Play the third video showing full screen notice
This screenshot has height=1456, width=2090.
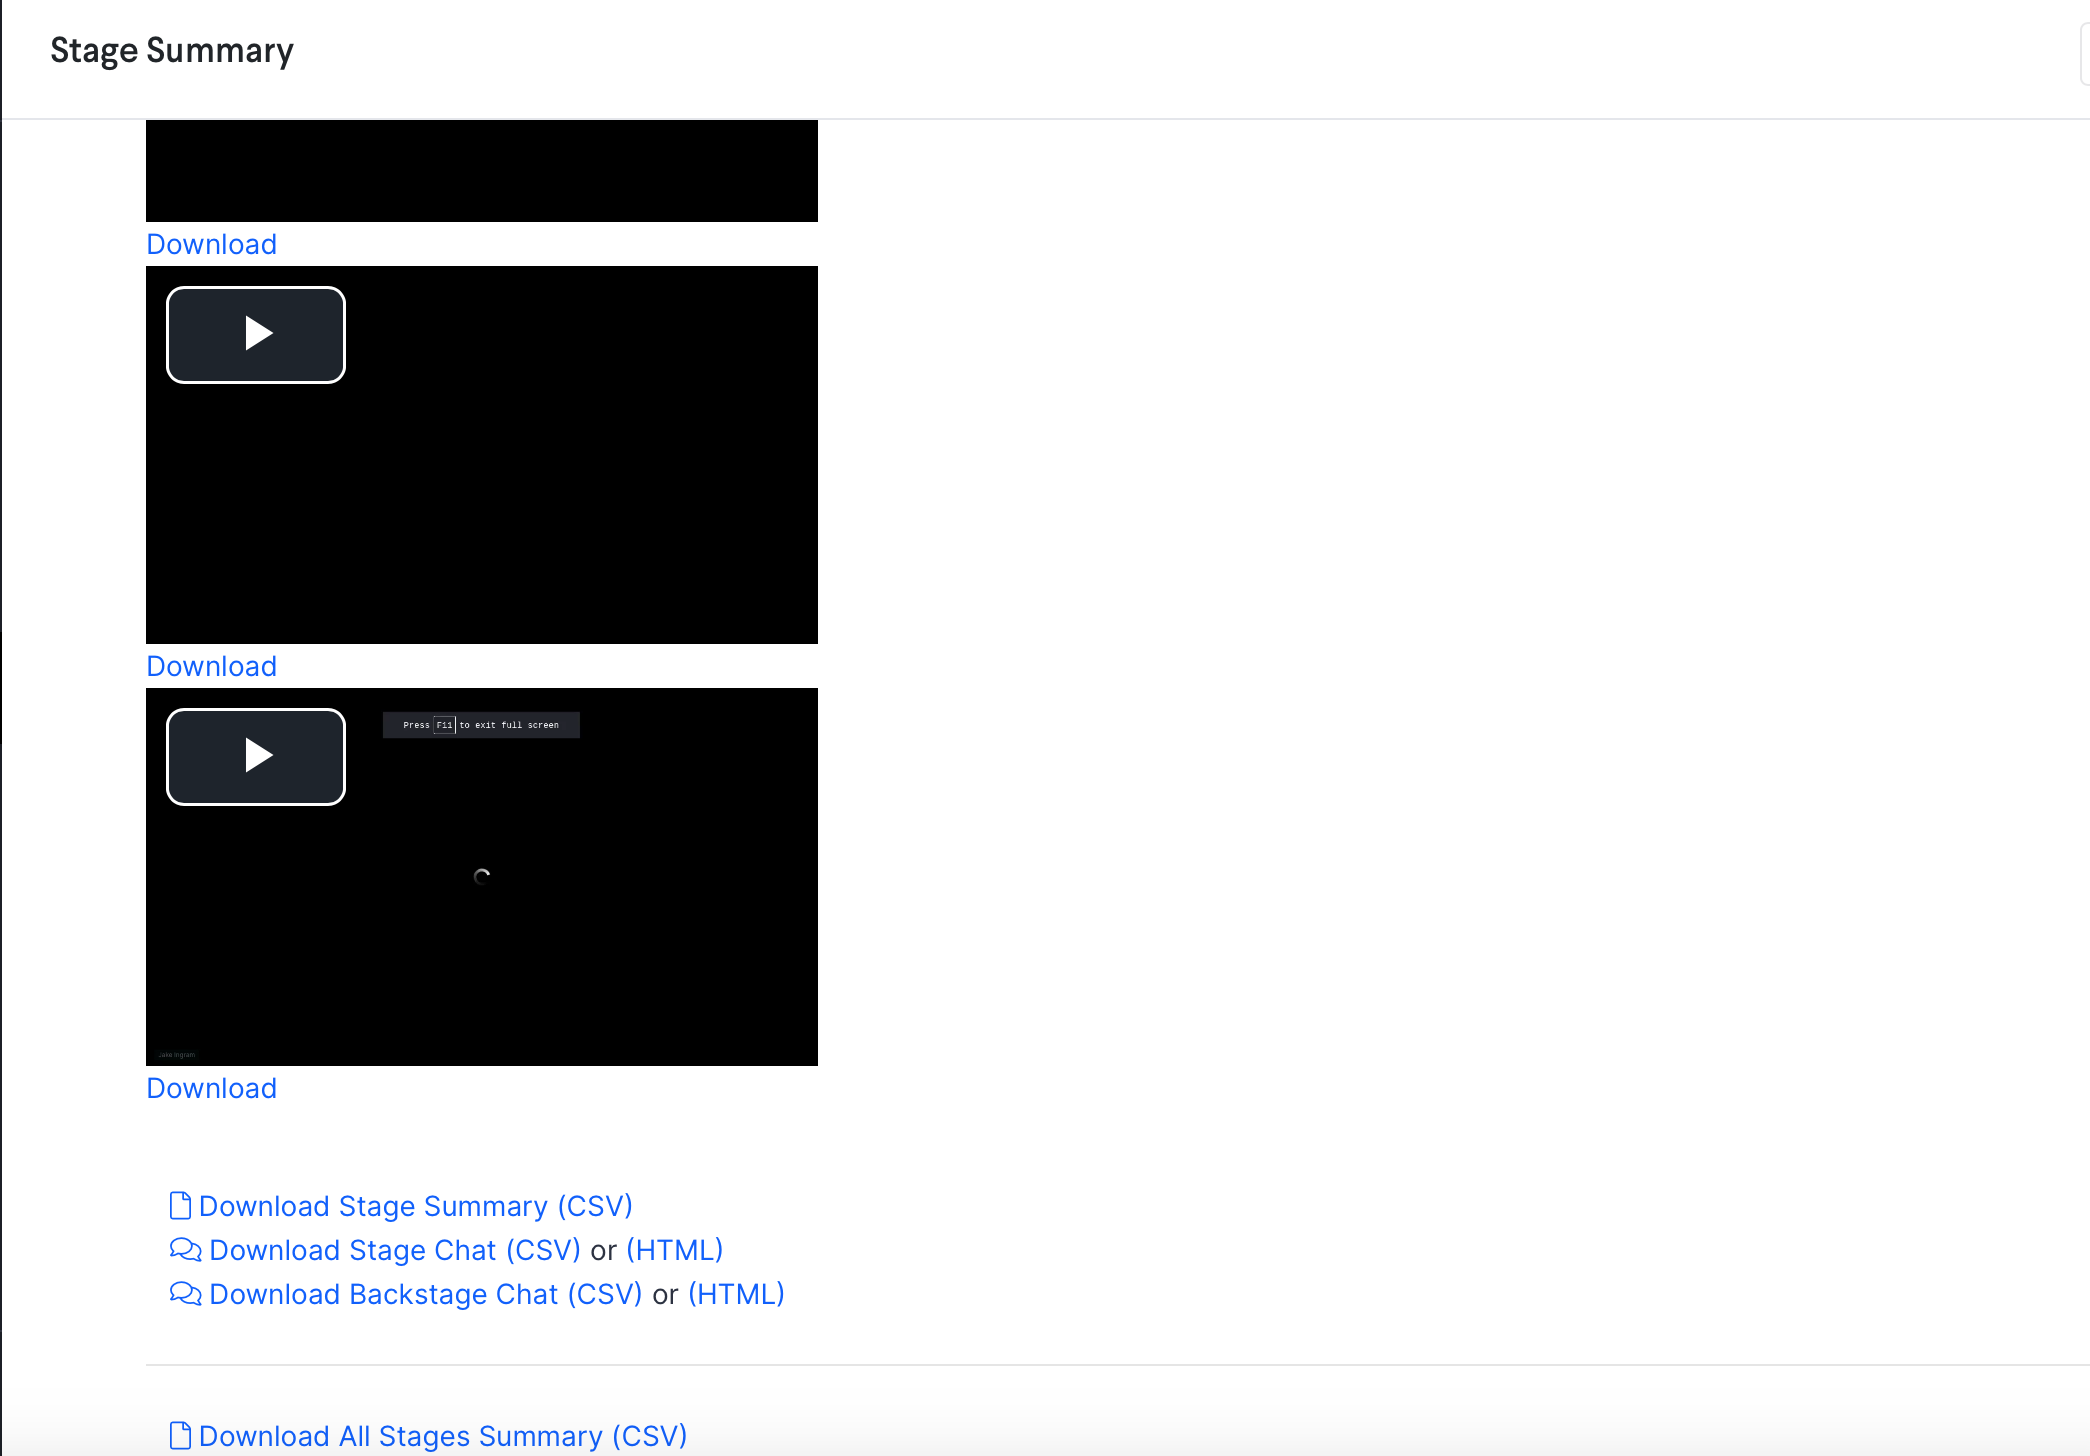(256, 756)
